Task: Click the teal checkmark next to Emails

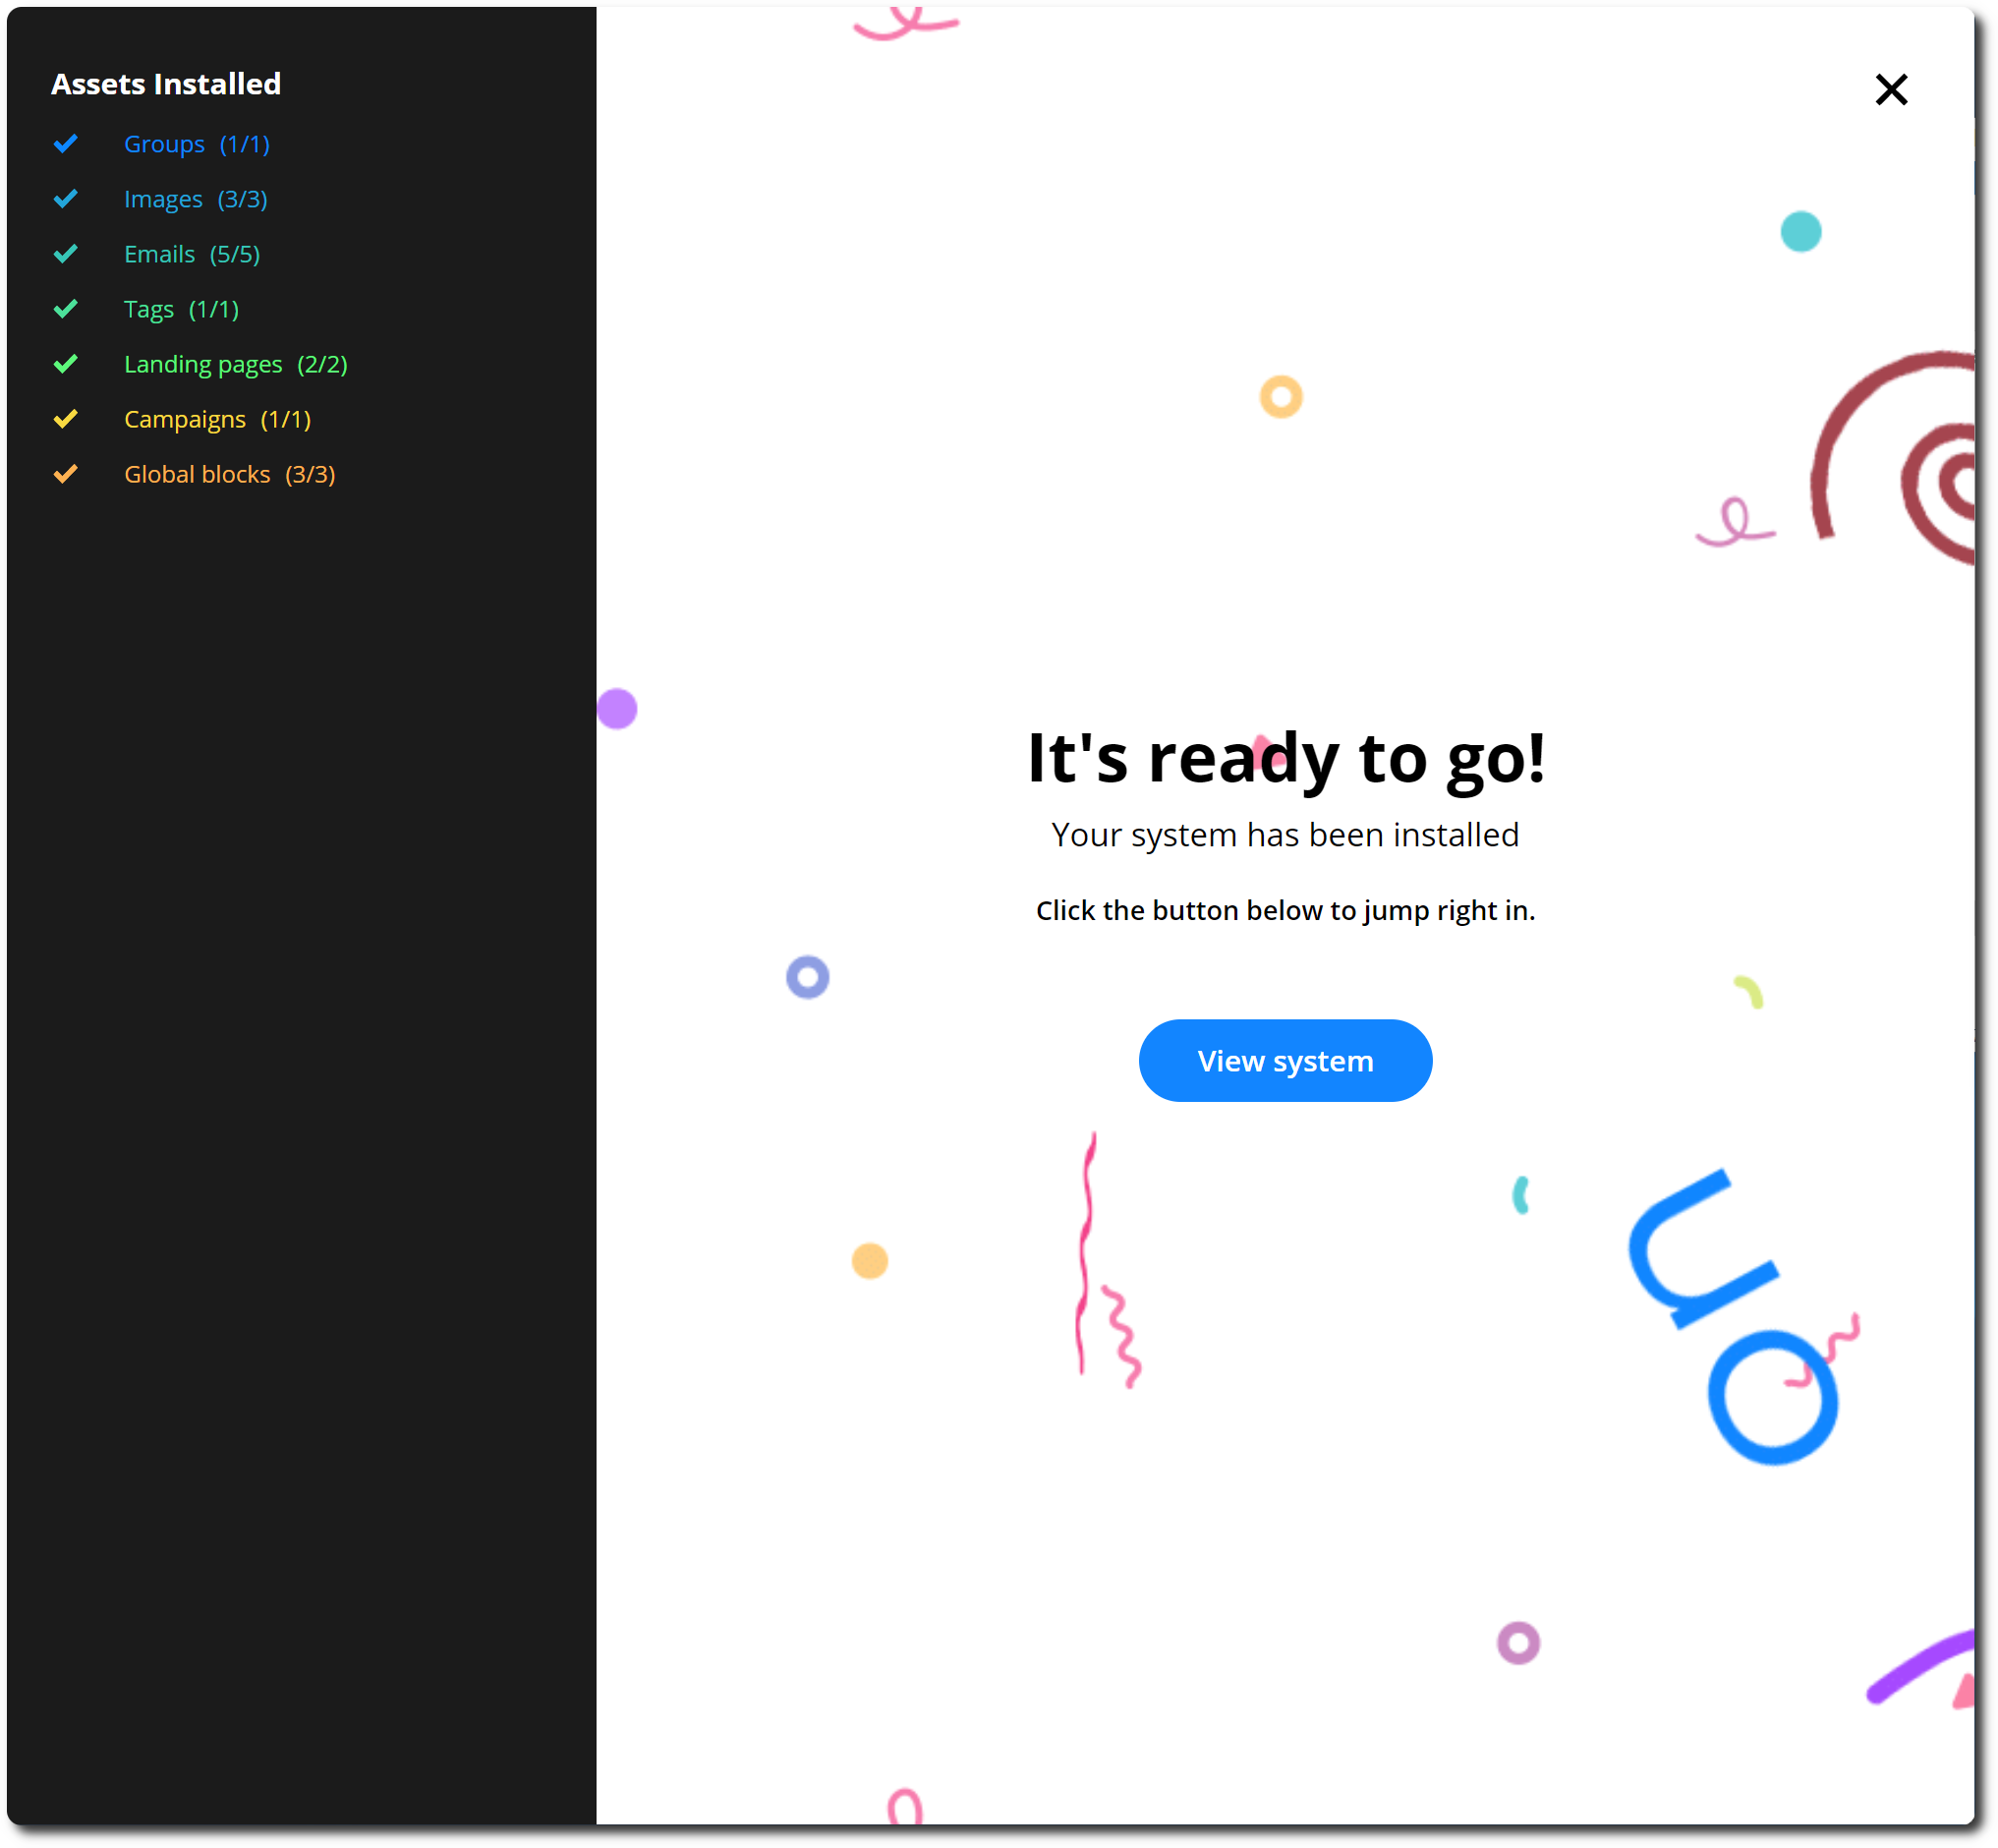Action: click(x=66, y=254)
